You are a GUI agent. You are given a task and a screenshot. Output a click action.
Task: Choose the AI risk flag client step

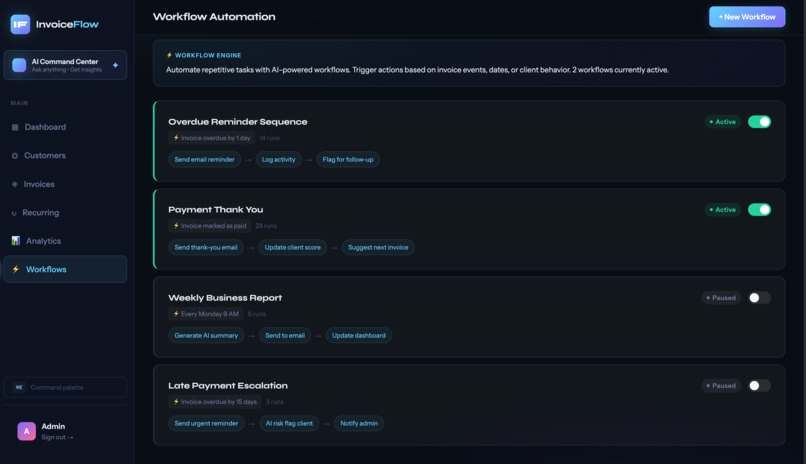289,423
